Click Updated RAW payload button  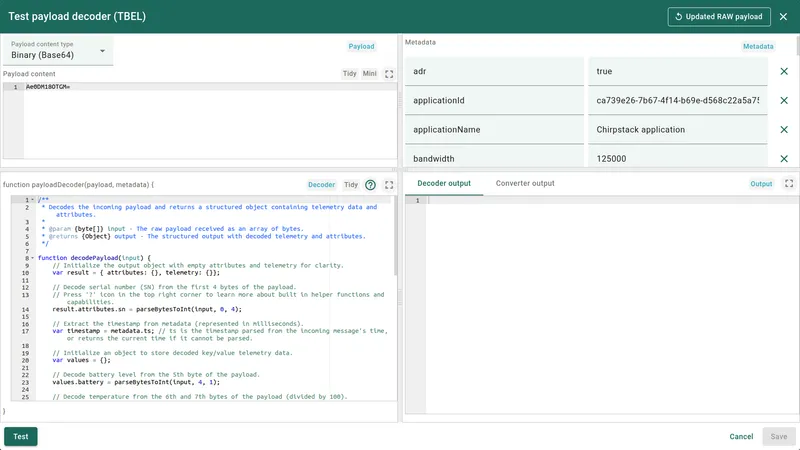[x=719, y=17]
